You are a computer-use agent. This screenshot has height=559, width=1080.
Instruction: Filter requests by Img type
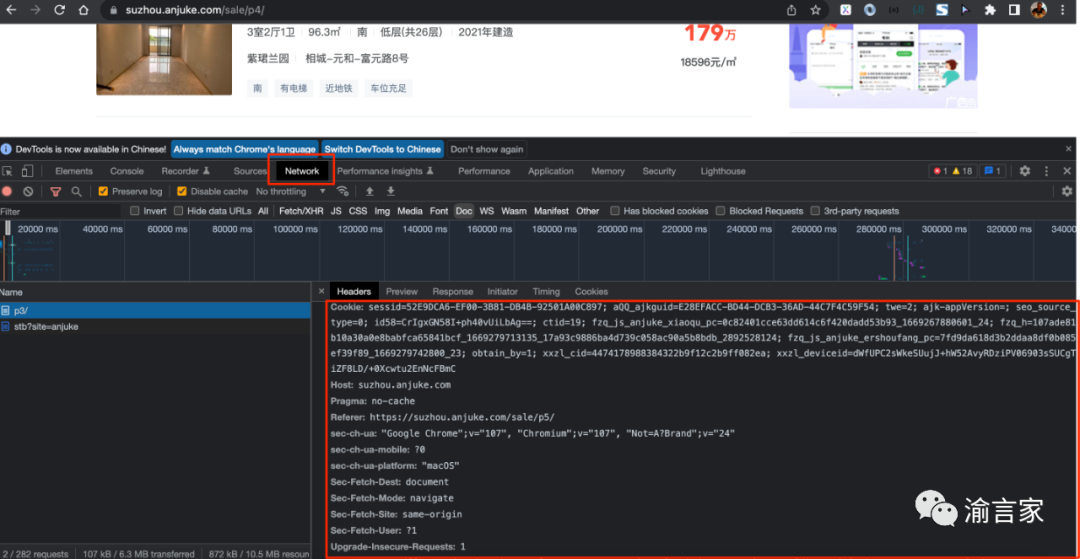coord(382,211)
